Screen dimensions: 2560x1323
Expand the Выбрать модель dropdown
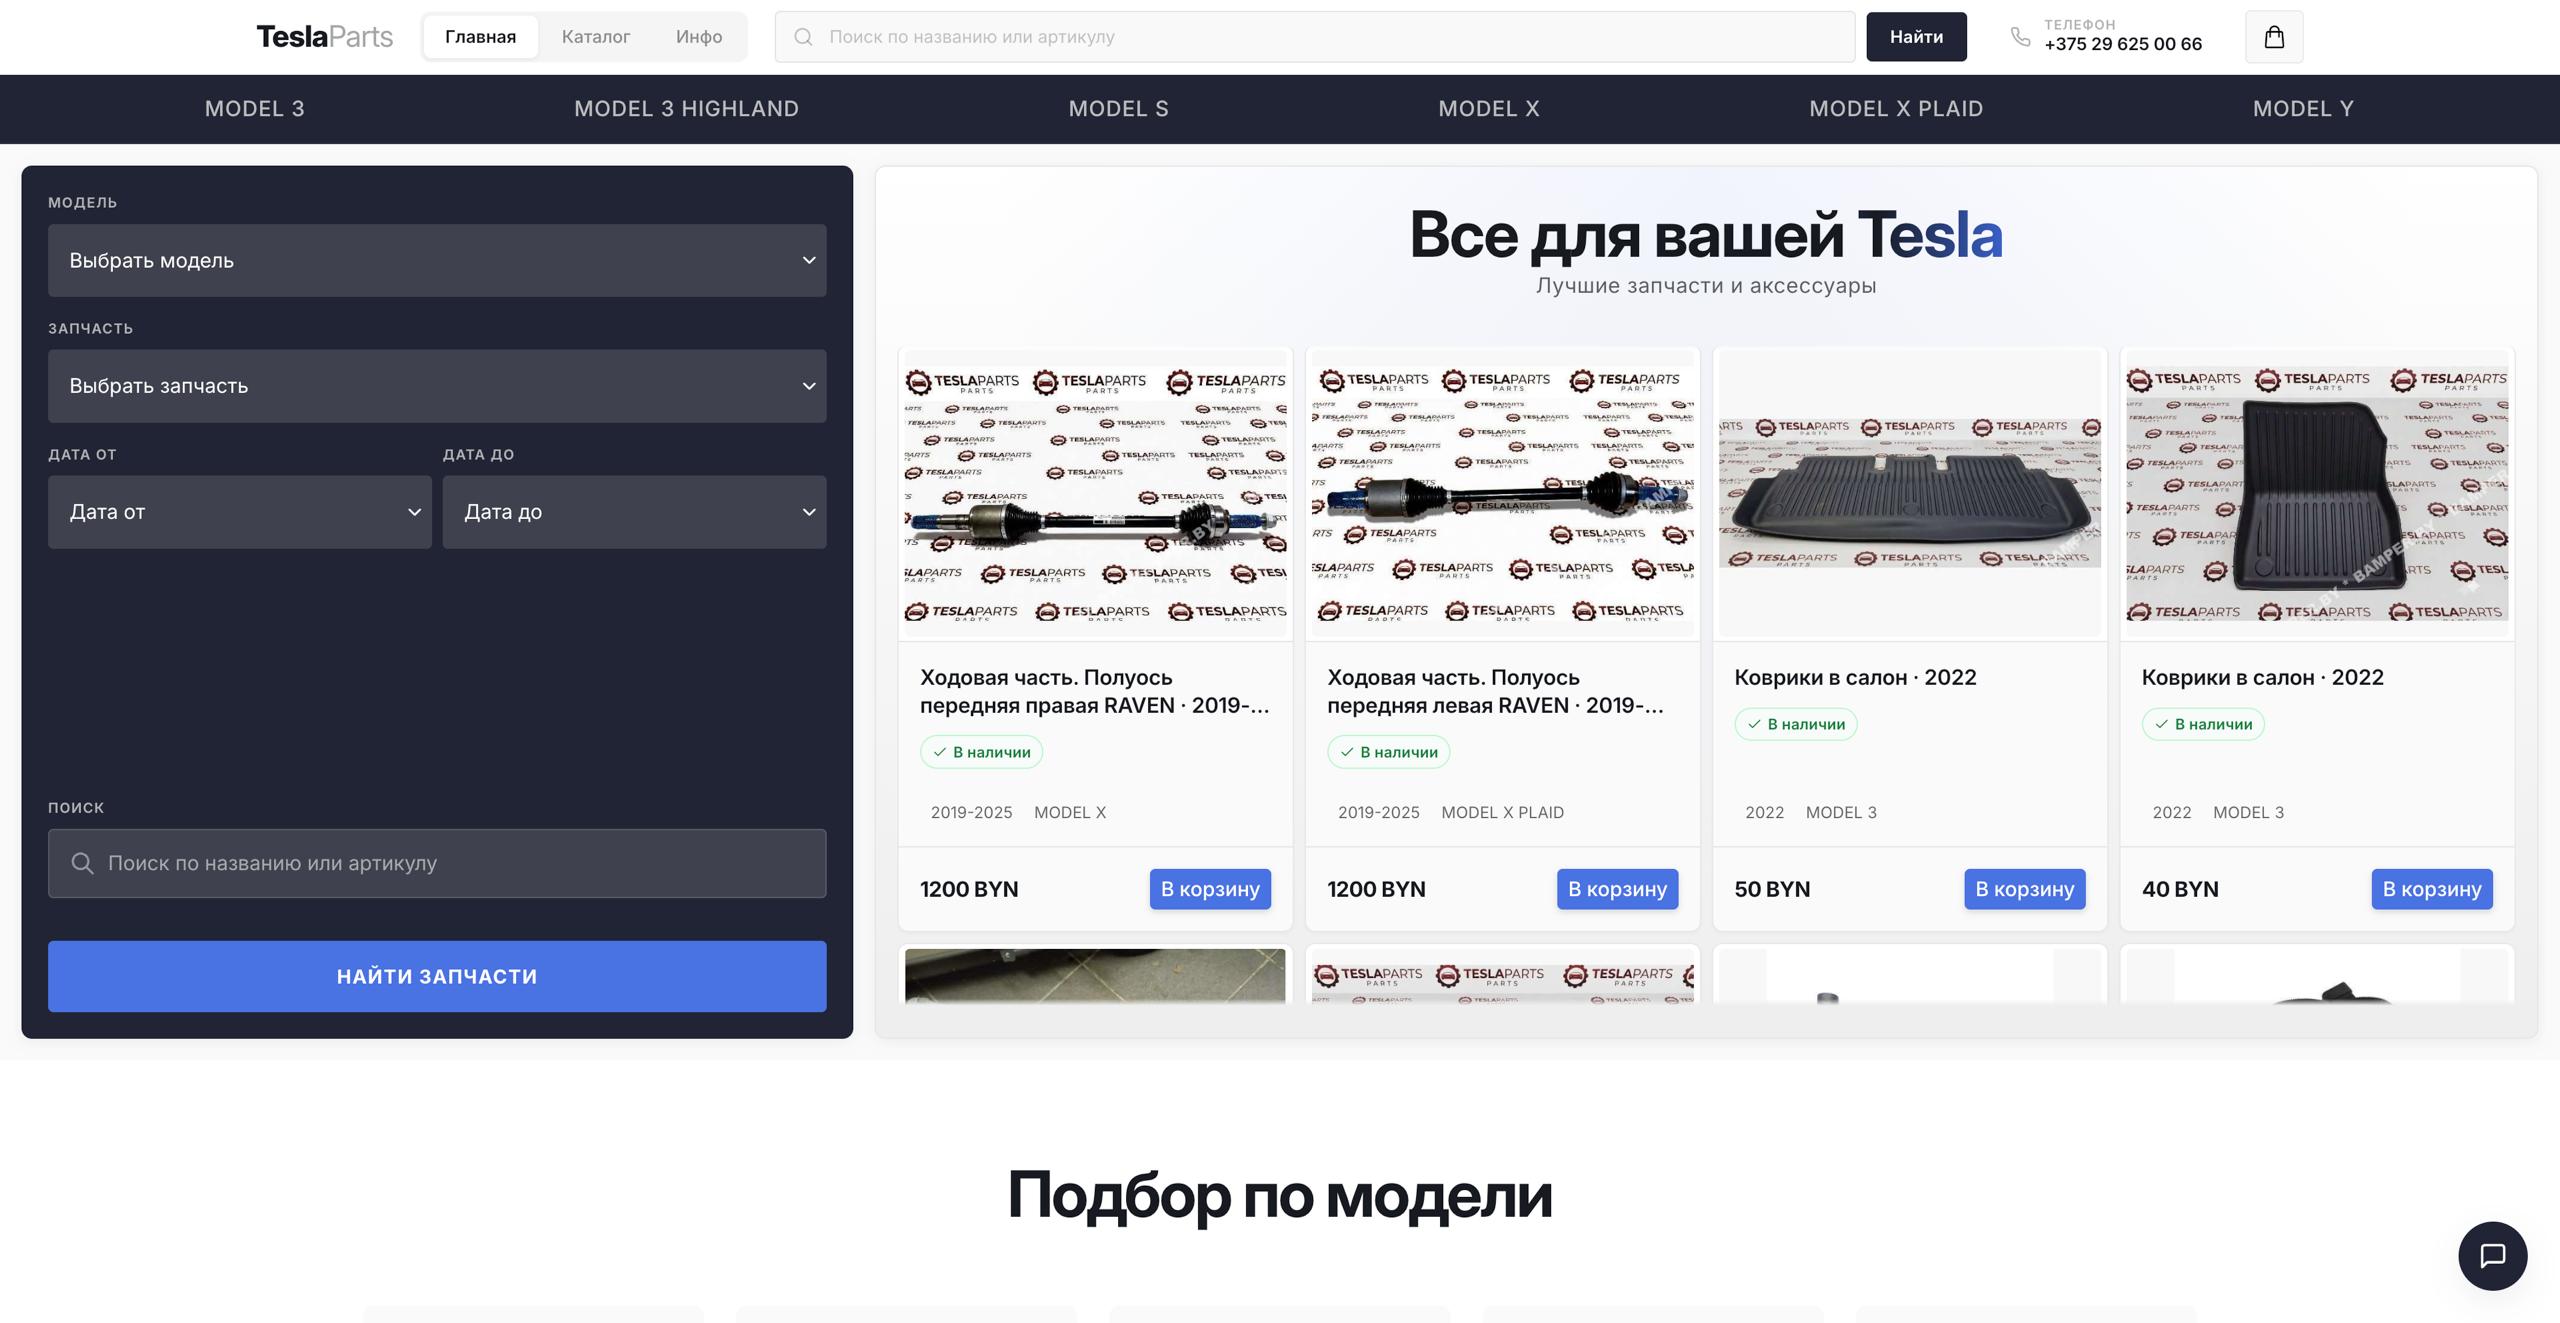tap(437, 260)
